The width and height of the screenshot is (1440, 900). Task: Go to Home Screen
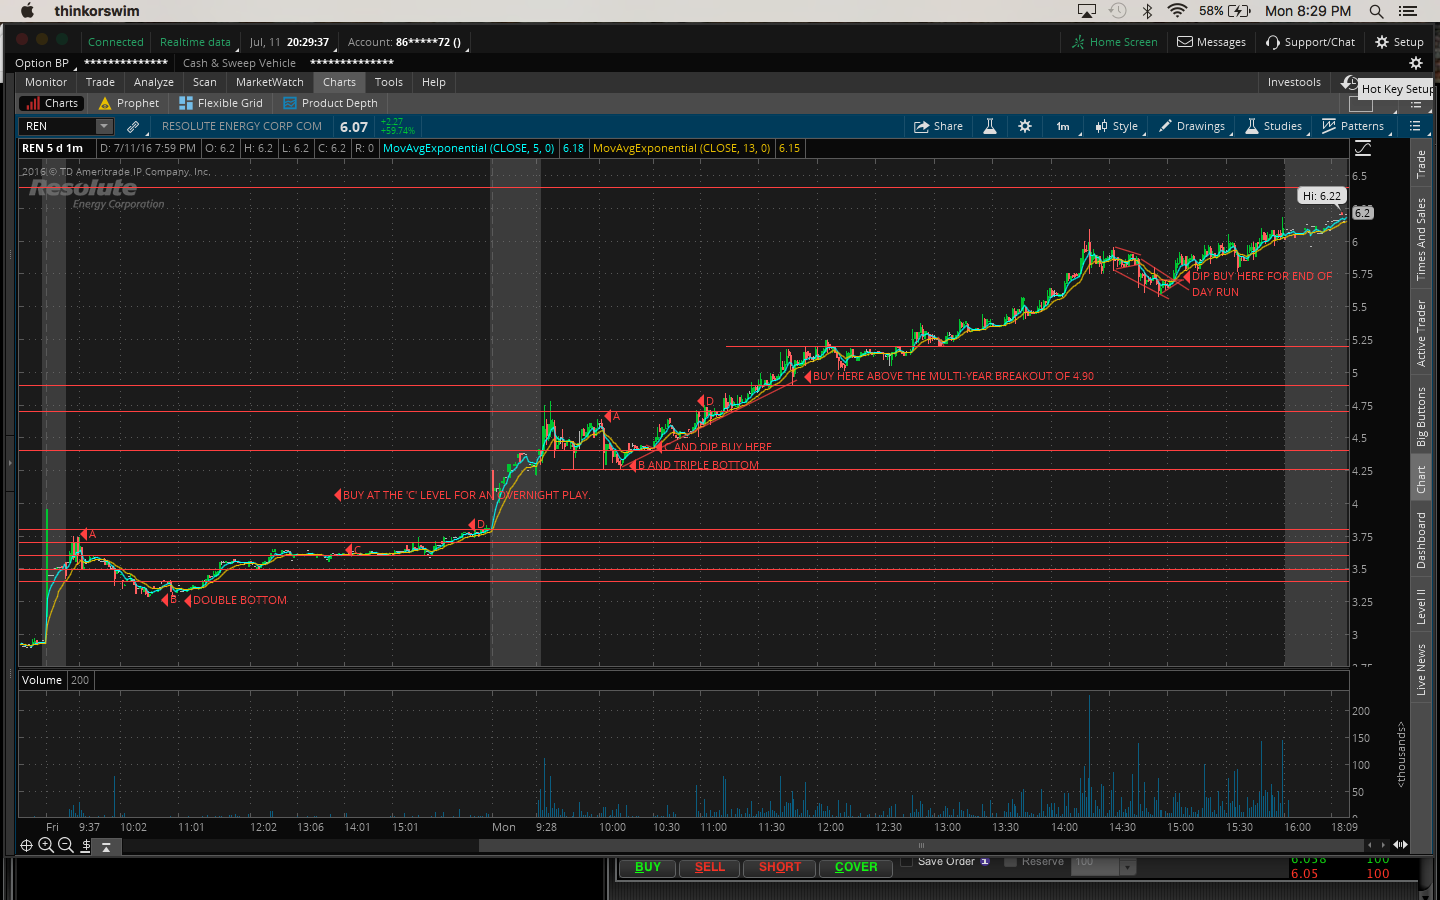[x=1114, y=42]
